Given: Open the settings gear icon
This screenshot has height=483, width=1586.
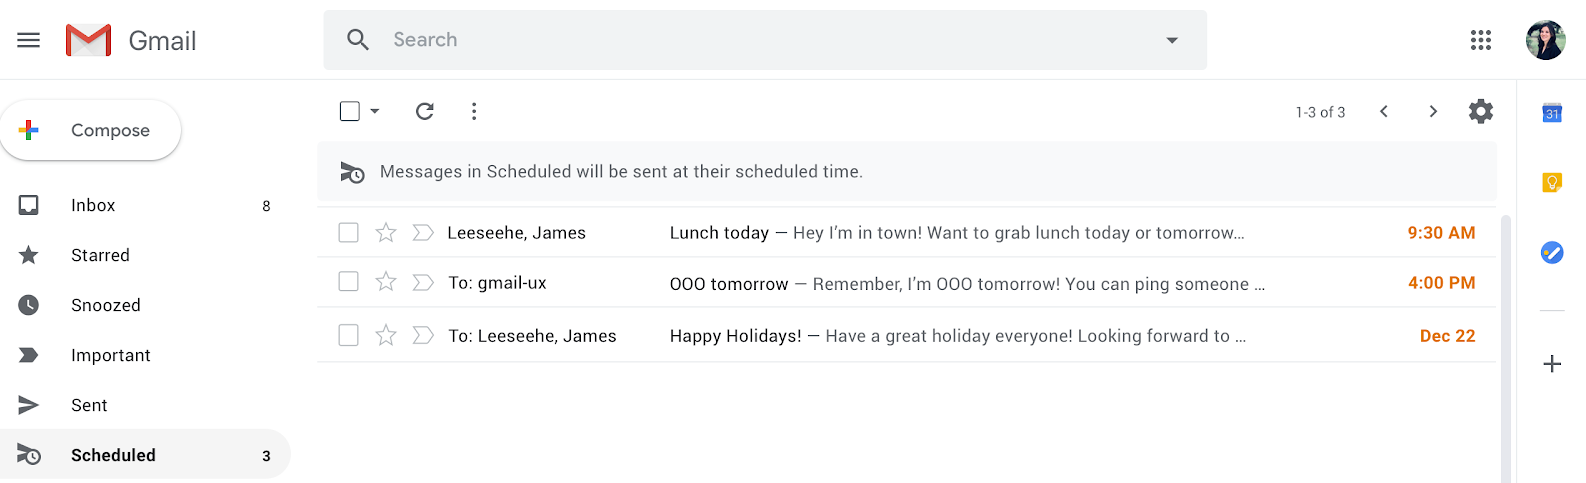Looking at the screenshot, I should pyautogui.click(x=1481, y=111).
